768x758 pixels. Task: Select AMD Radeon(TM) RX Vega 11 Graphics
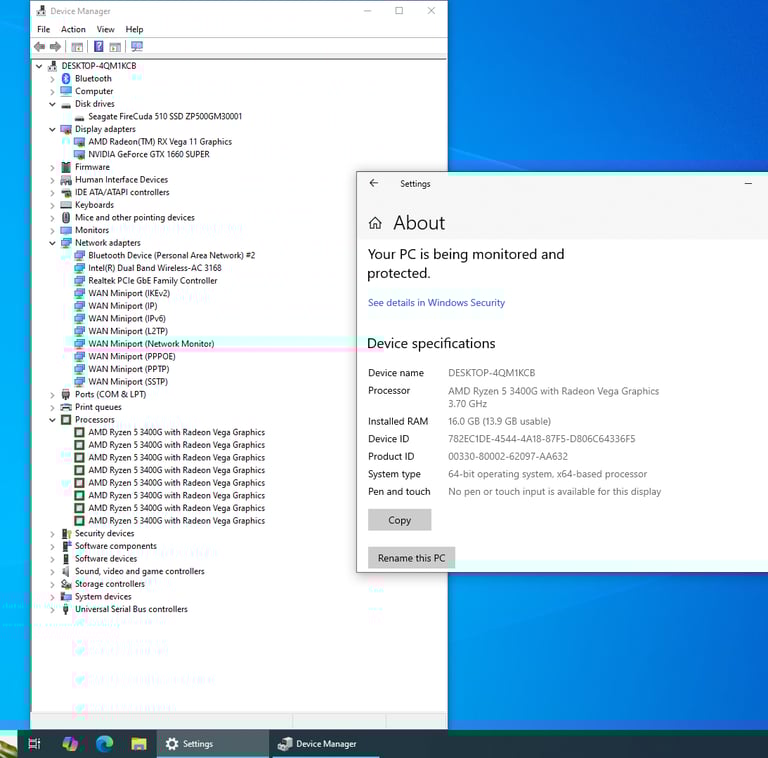pos(160,142)
